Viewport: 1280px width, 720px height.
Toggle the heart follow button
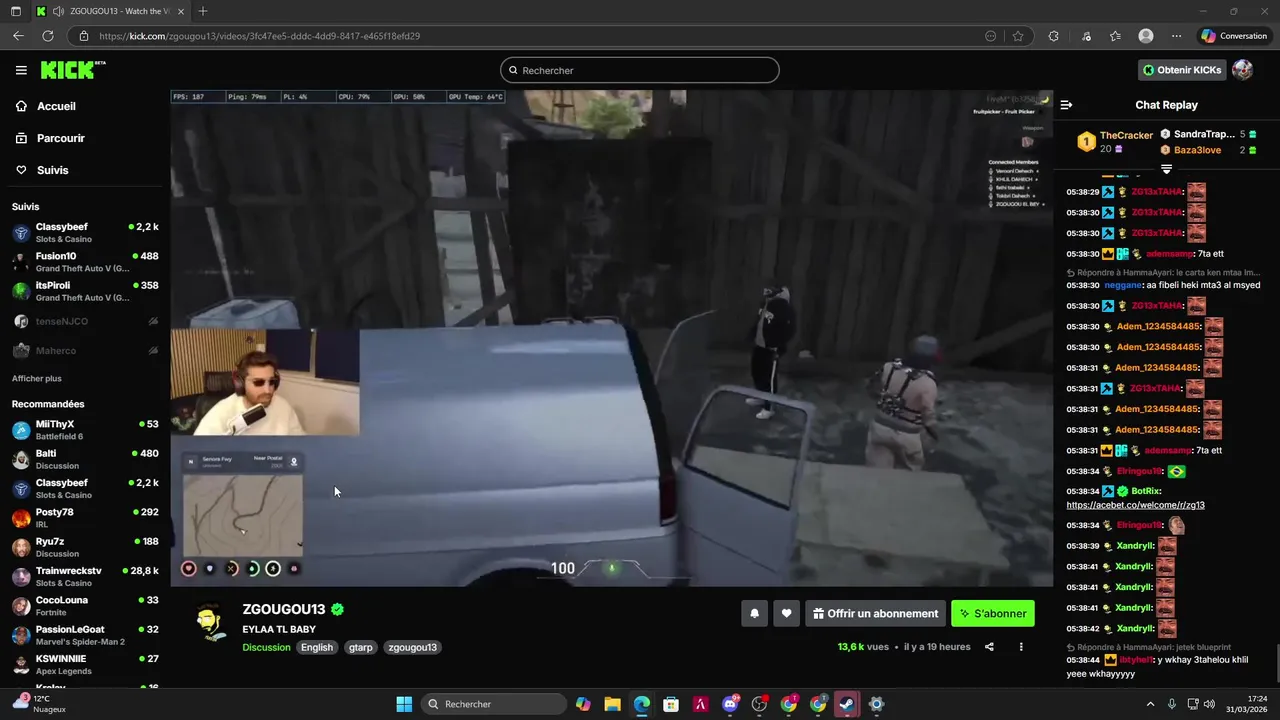(x=787, y=614)
